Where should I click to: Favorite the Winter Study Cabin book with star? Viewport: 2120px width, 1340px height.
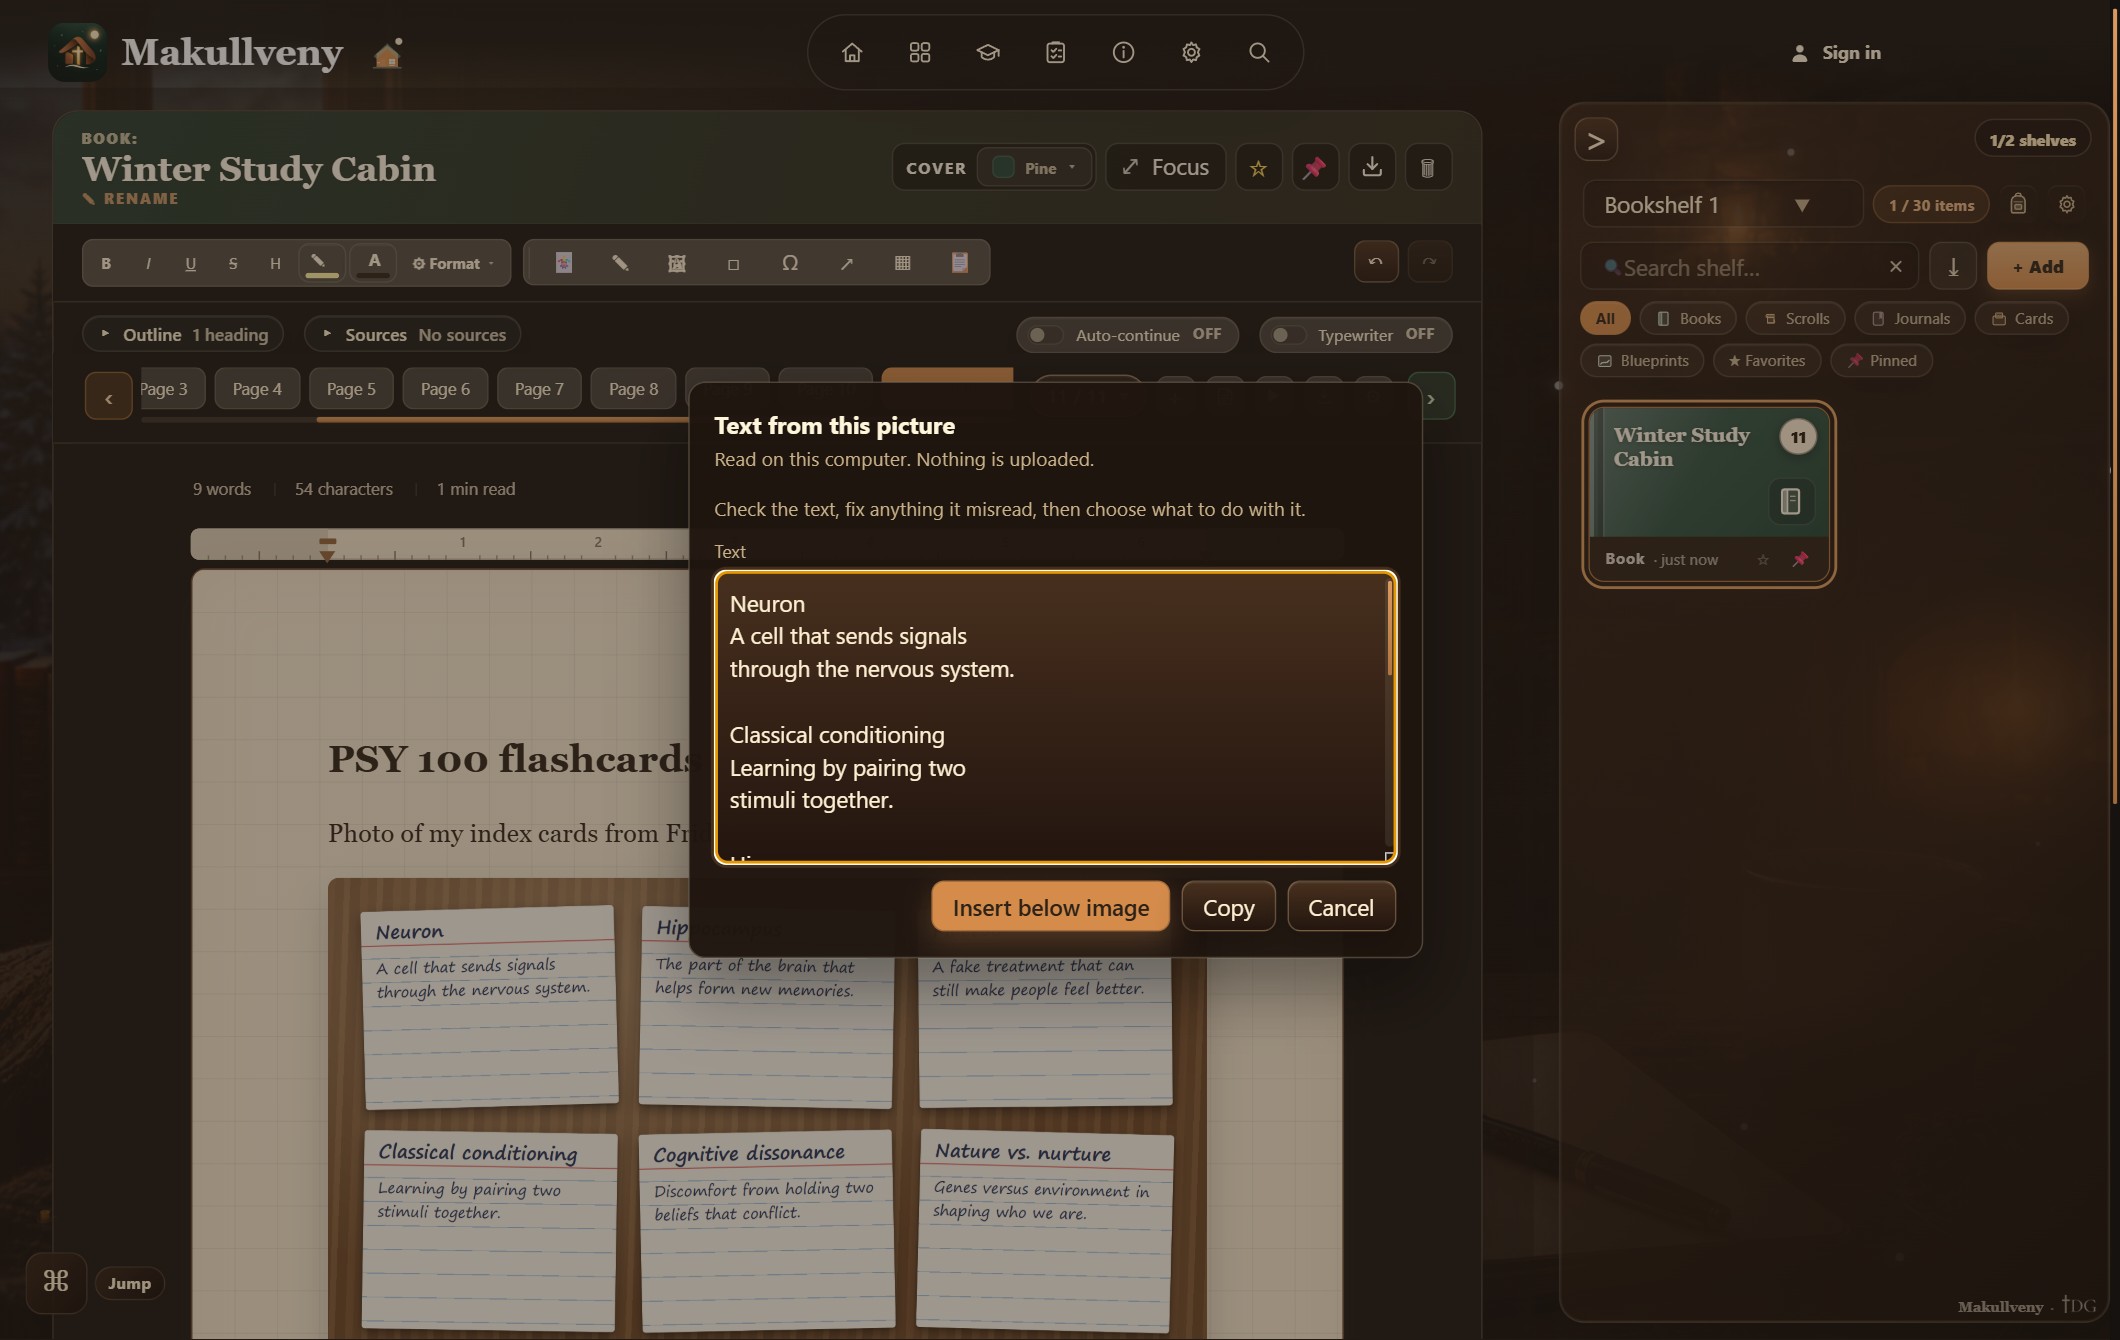[x=1259, y=168]
